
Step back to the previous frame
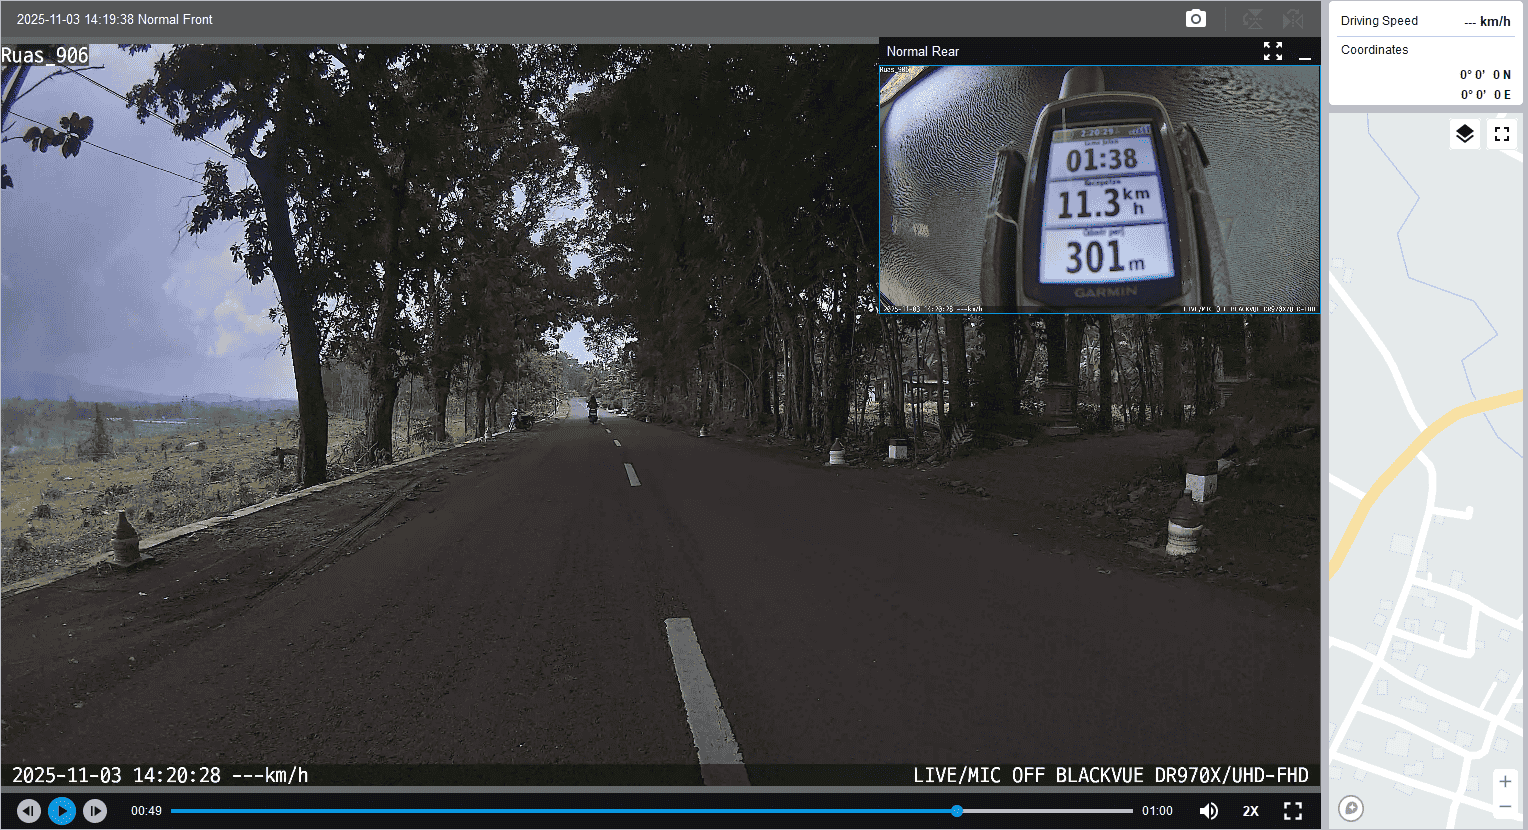(29, 811)
